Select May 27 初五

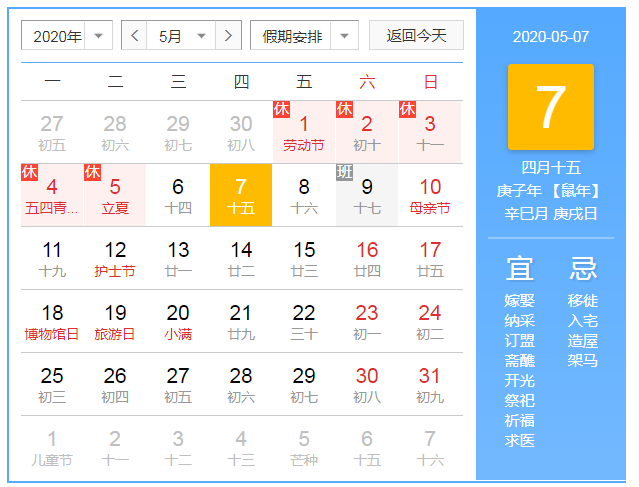[x=178, y=384]
